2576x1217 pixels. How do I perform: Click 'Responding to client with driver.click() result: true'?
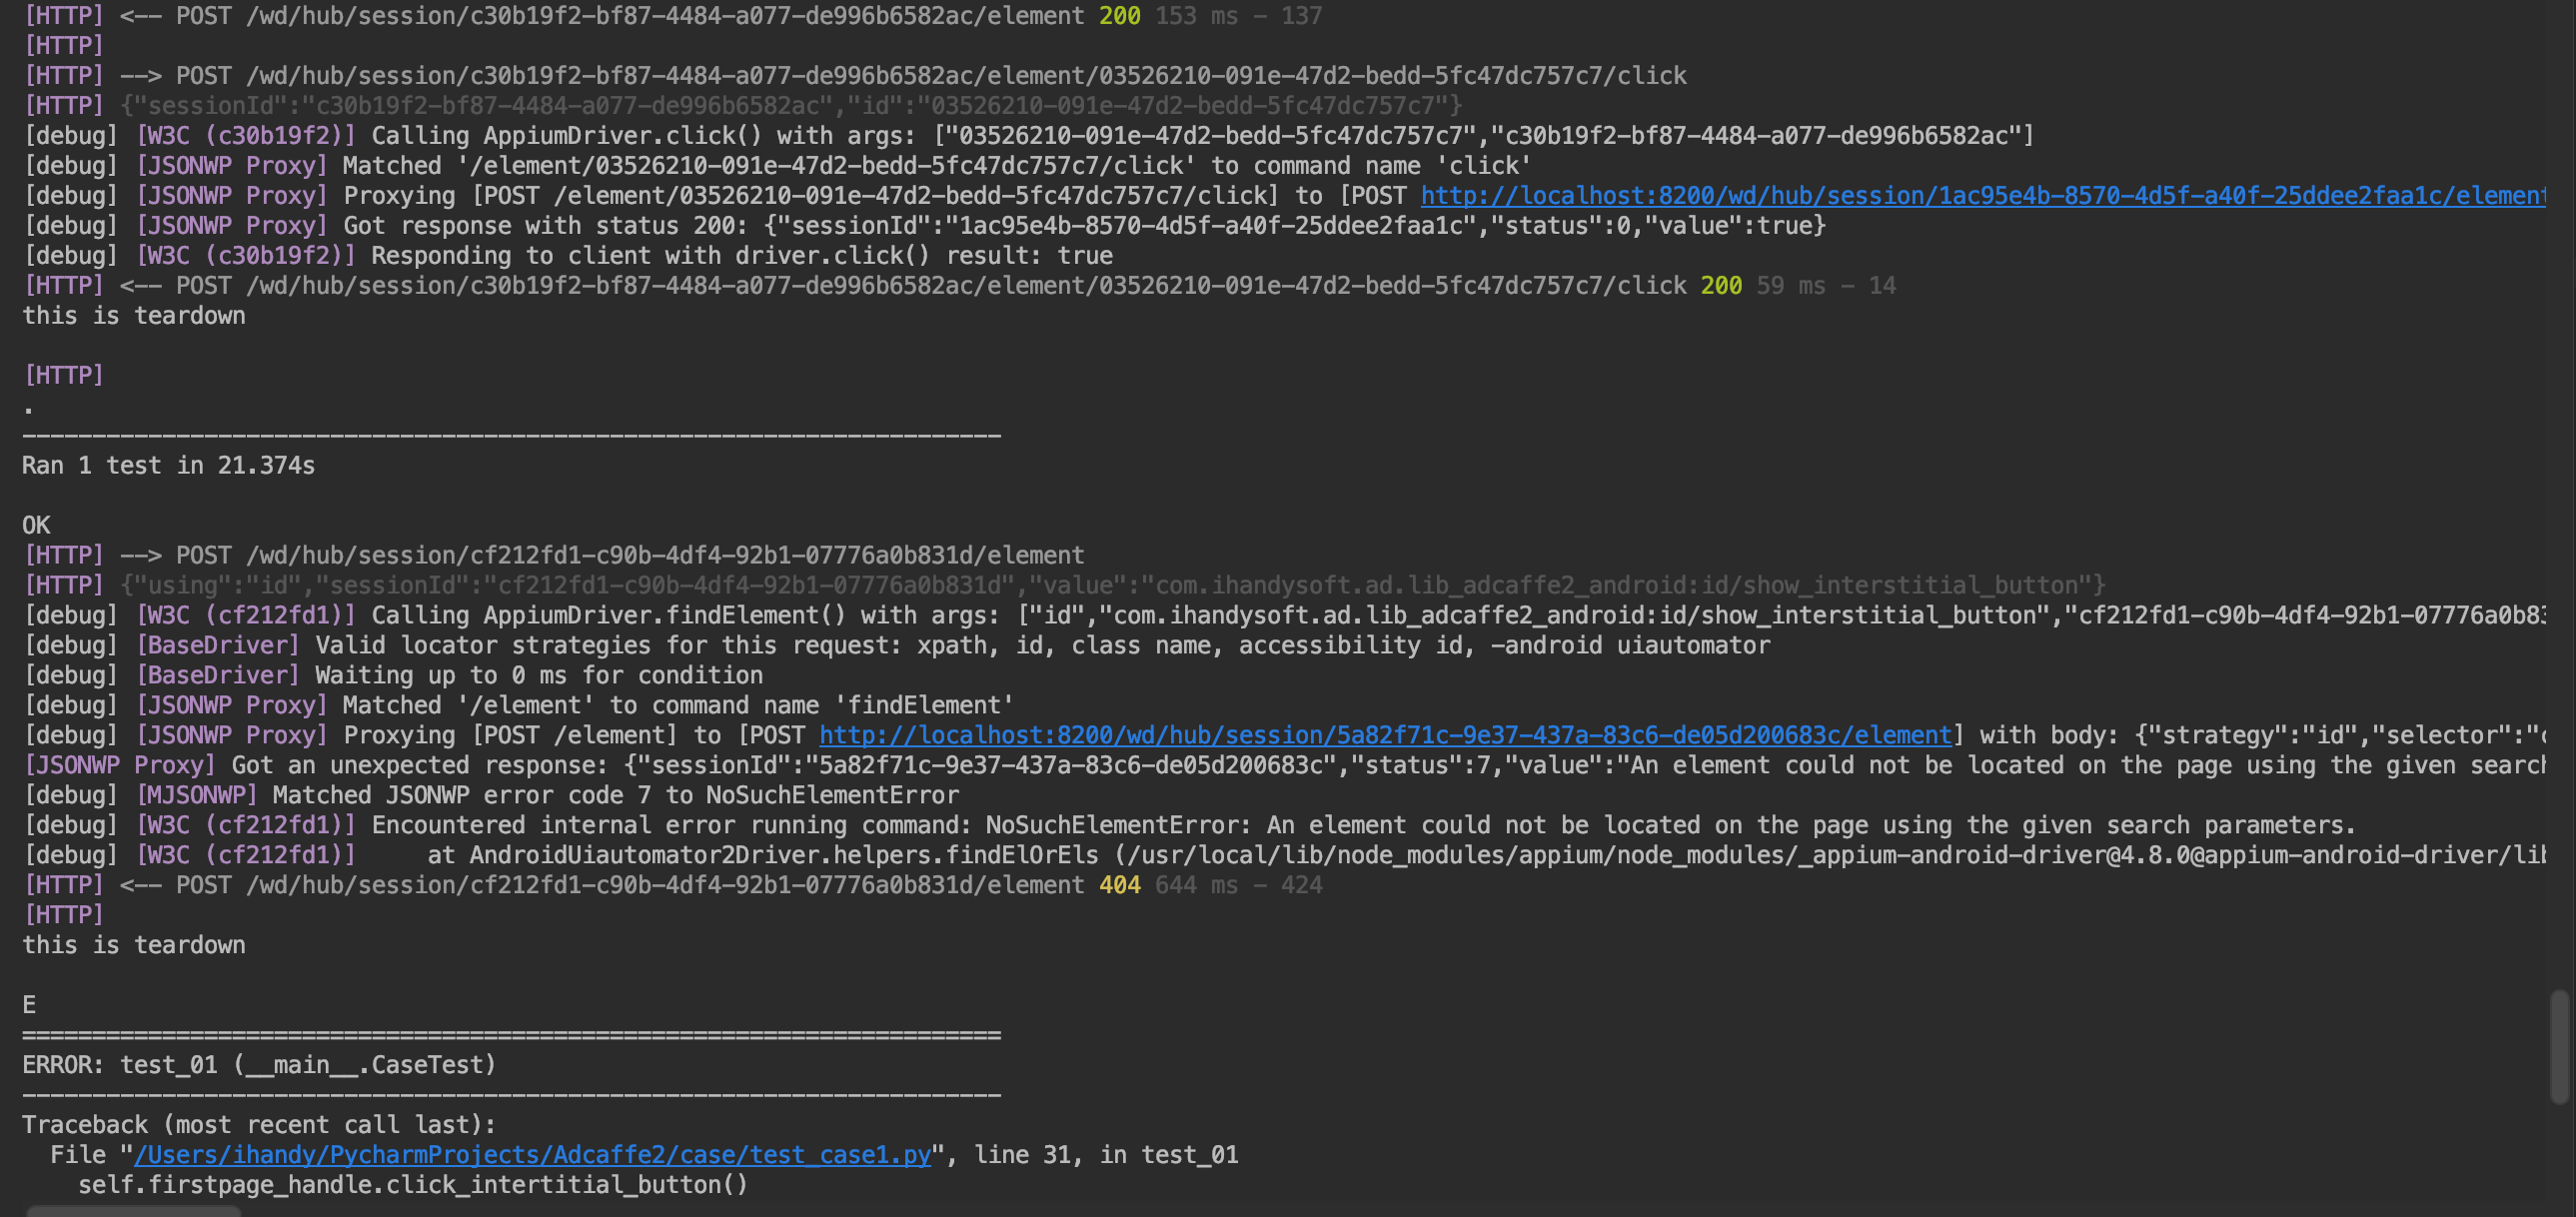point(568,256)
